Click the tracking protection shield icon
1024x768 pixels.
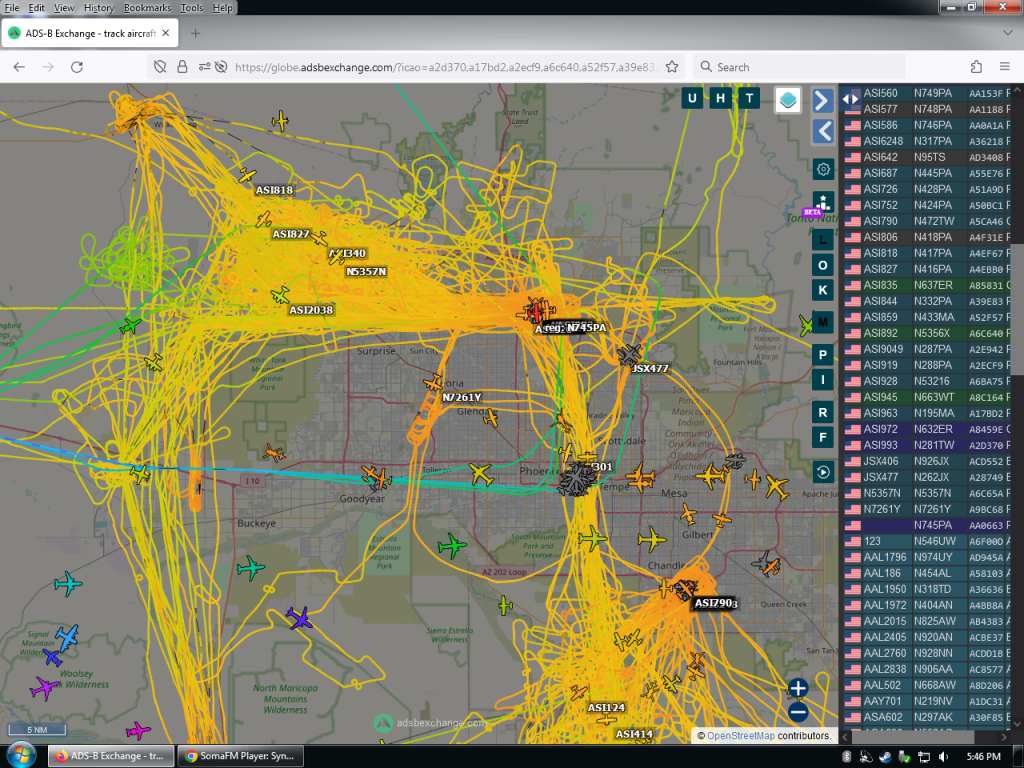pyautogui.click(x=159, y=67)
